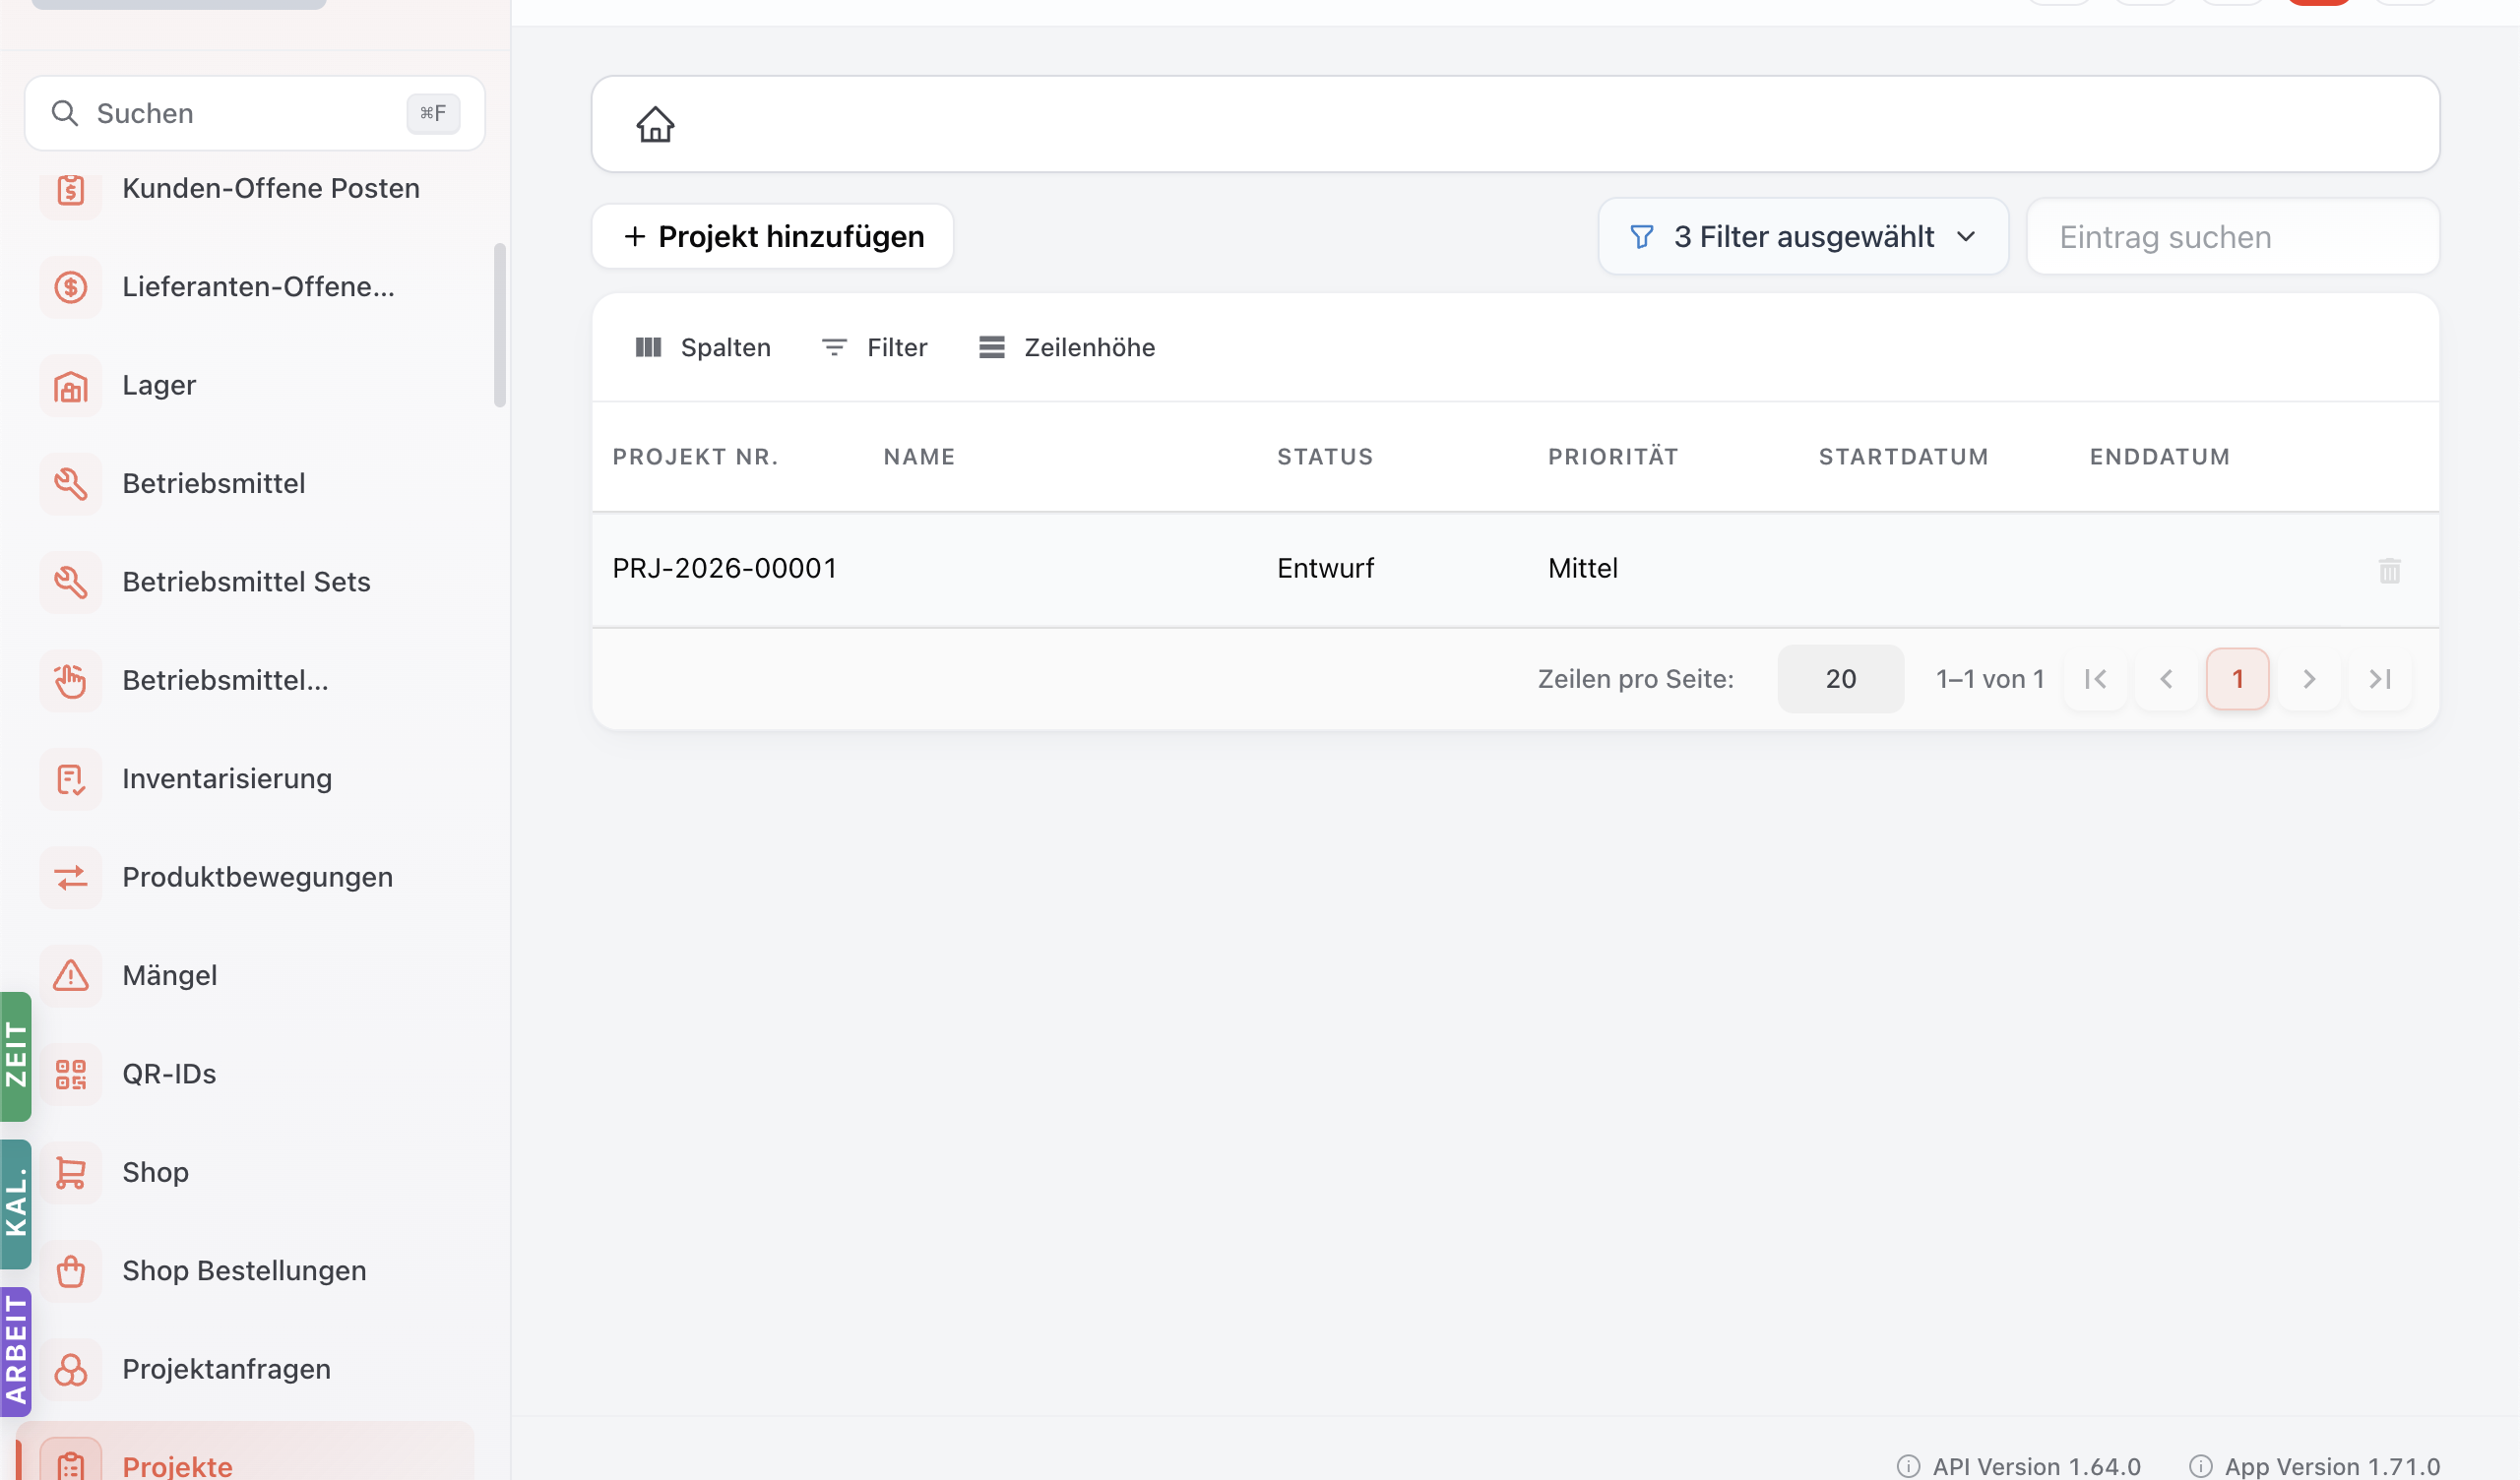The image size is (2520, 1480).
Task: Open Projektanfragen menu entry
Action: point(245,1370)
